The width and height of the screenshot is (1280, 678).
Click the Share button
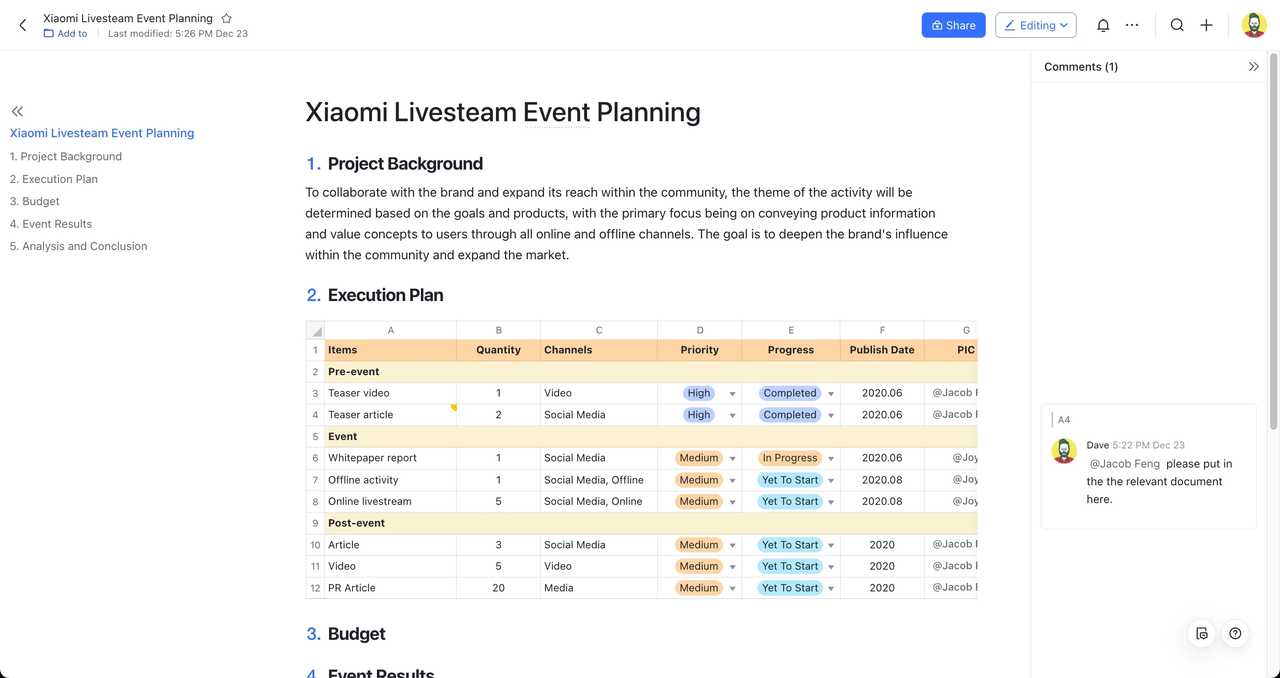[x=953, y=25]
